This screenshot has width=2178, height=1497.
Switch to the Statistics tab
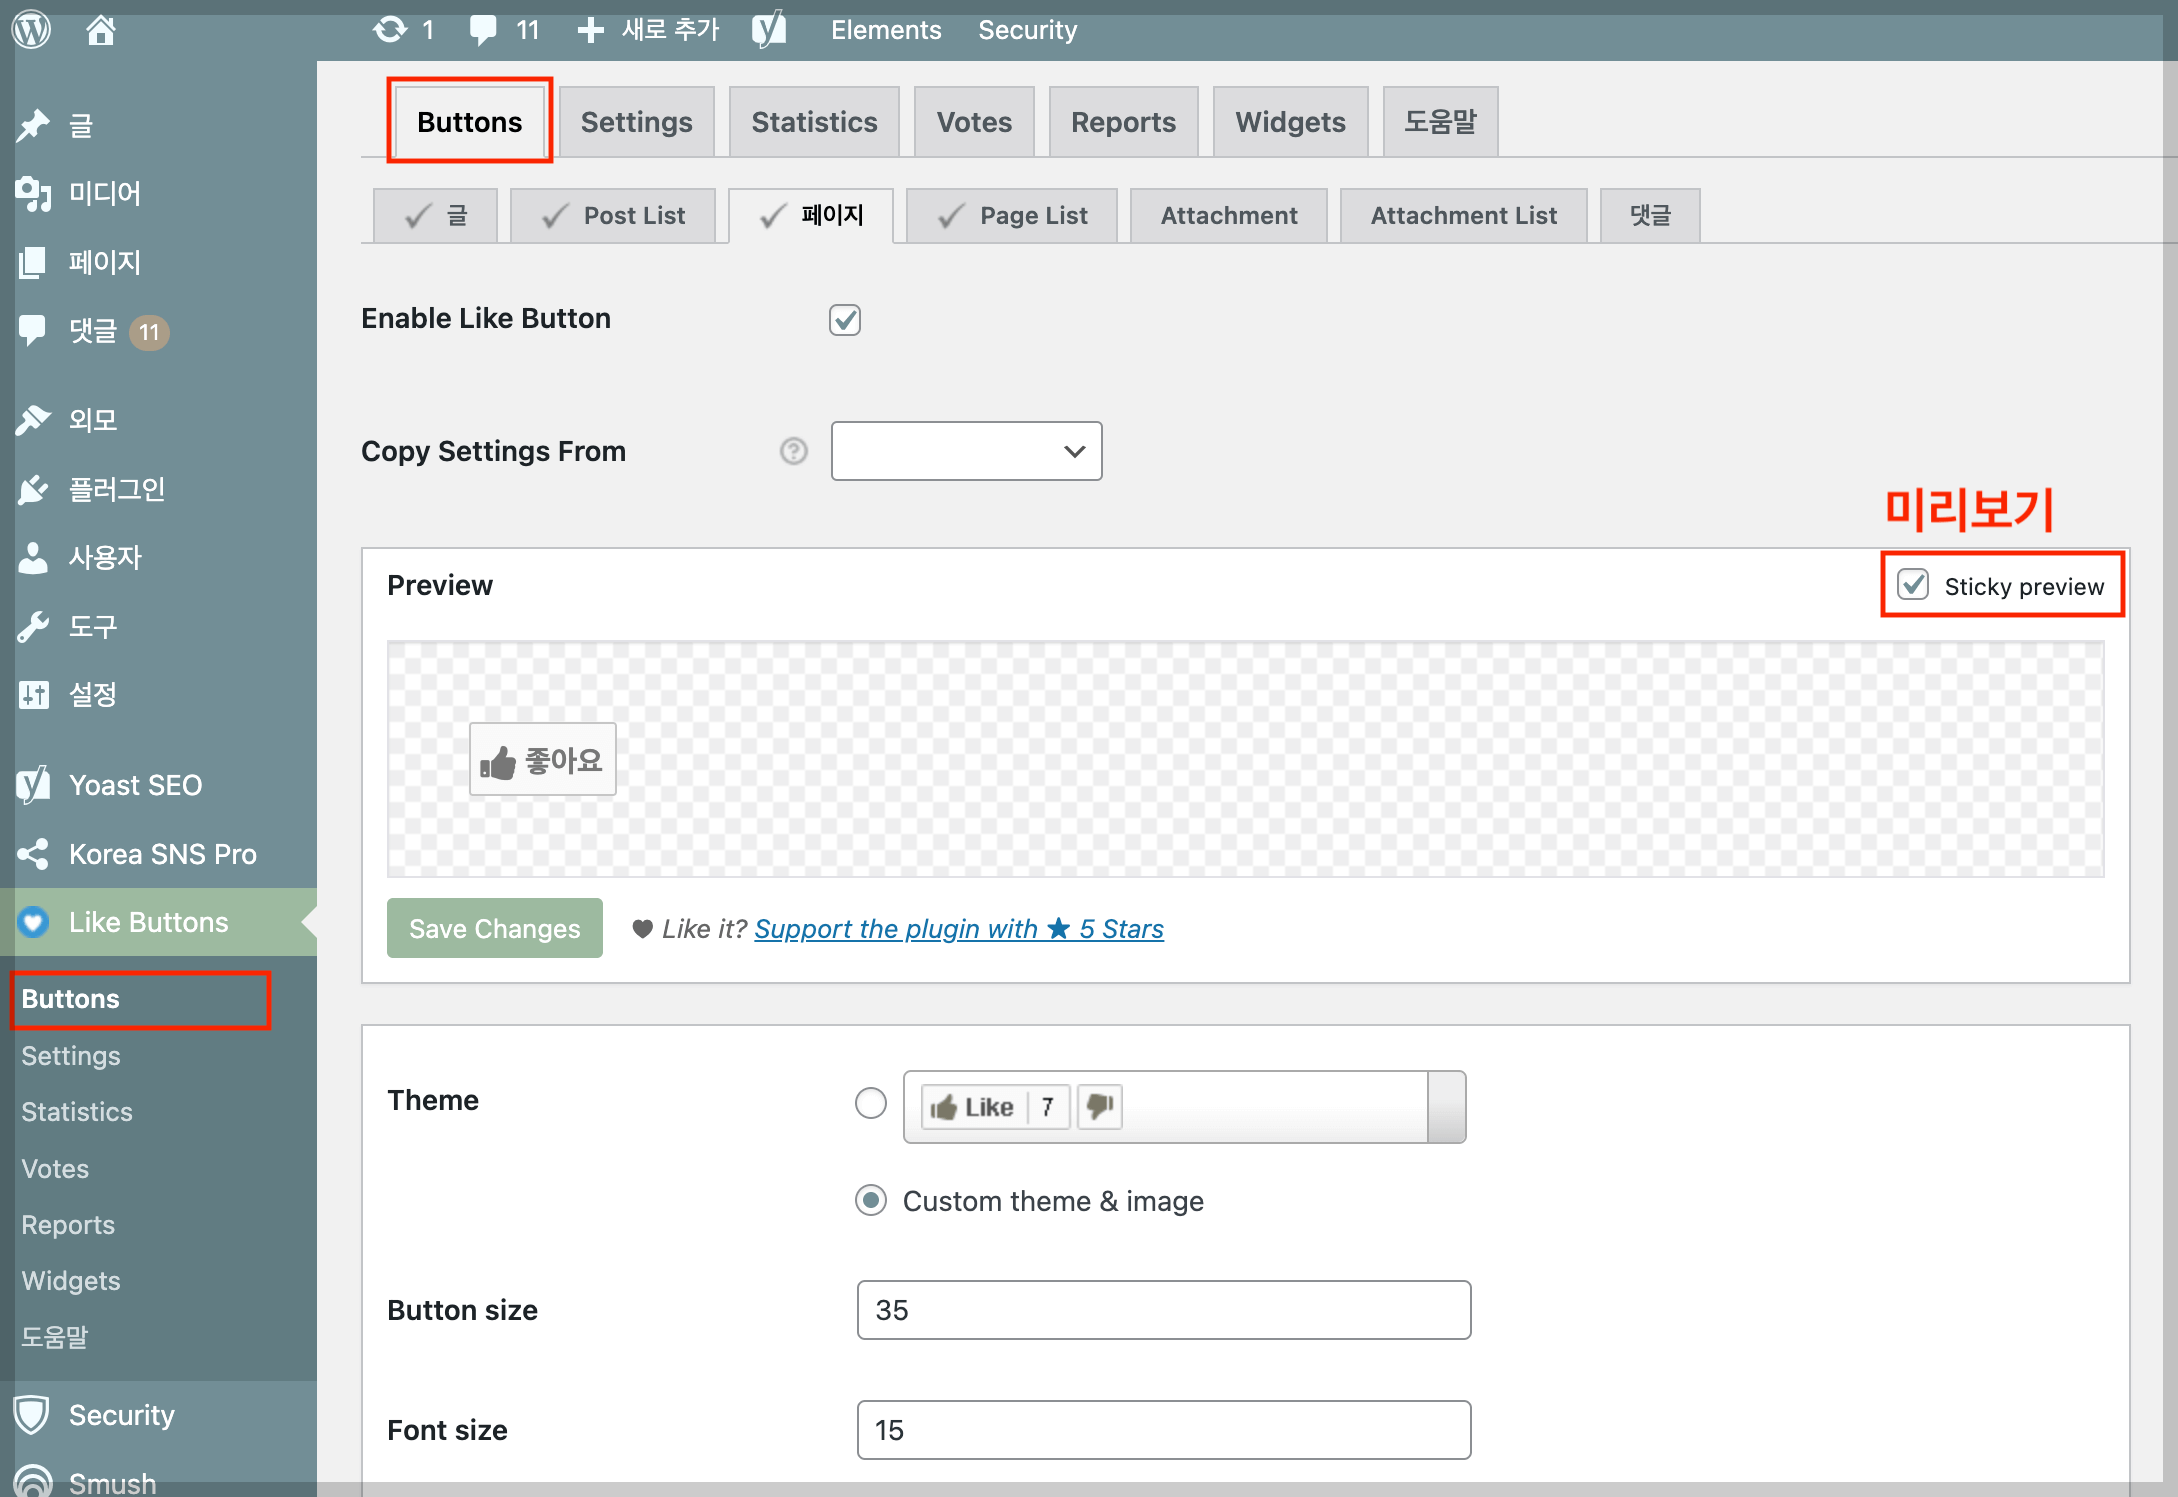[x=814, y=122]
